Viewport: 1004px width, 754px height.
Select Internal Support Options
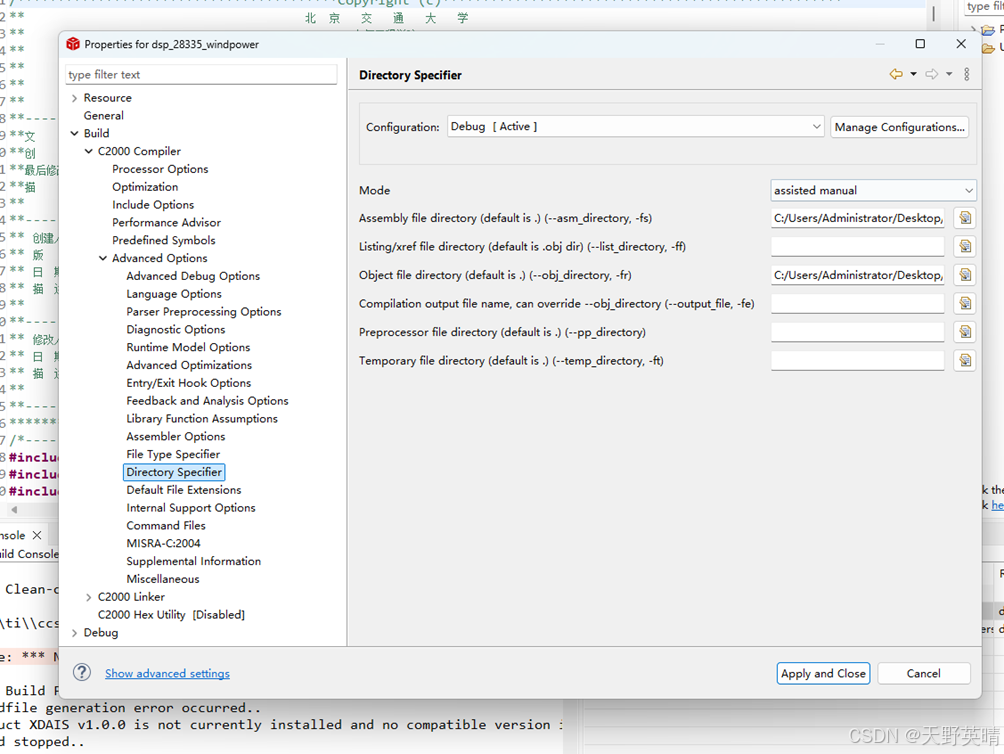(x=191, y=508)
